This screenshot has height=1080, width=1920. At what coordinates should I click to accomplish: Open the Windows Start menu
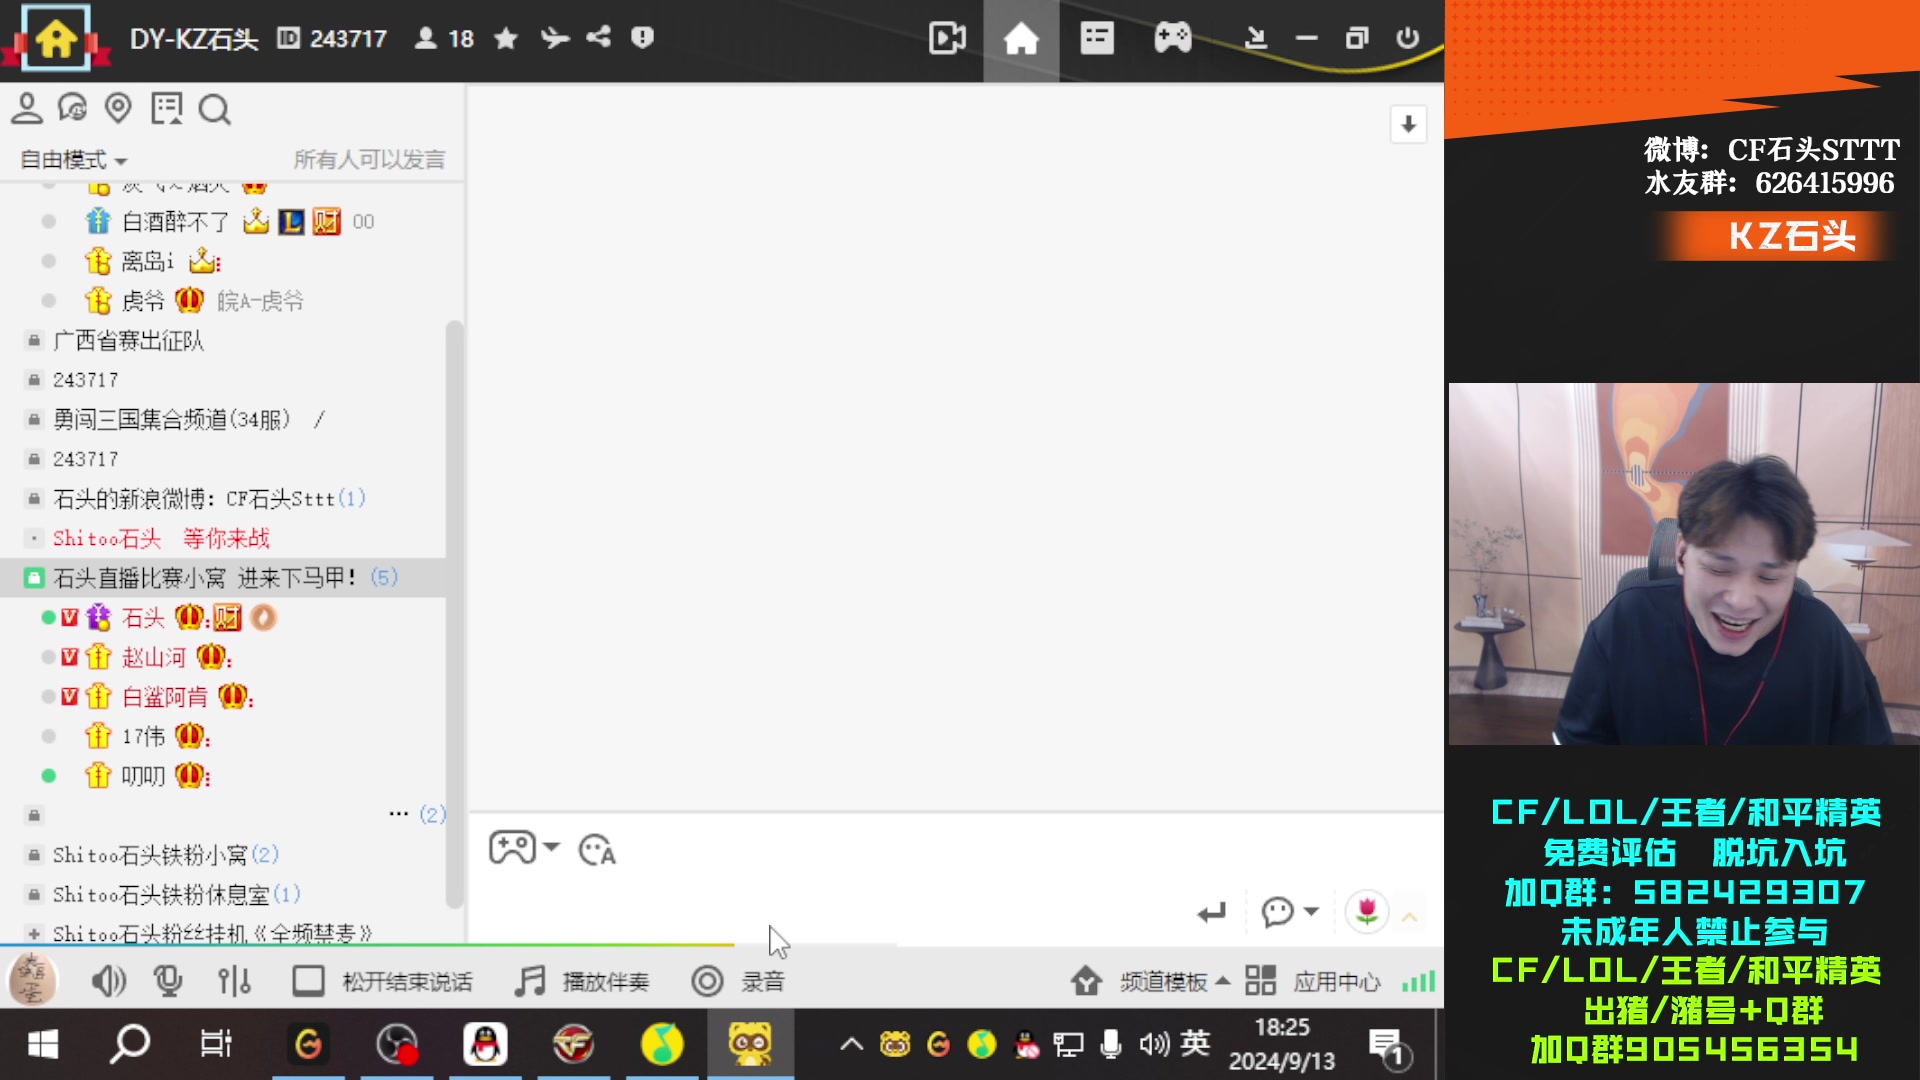[43, 1045]
